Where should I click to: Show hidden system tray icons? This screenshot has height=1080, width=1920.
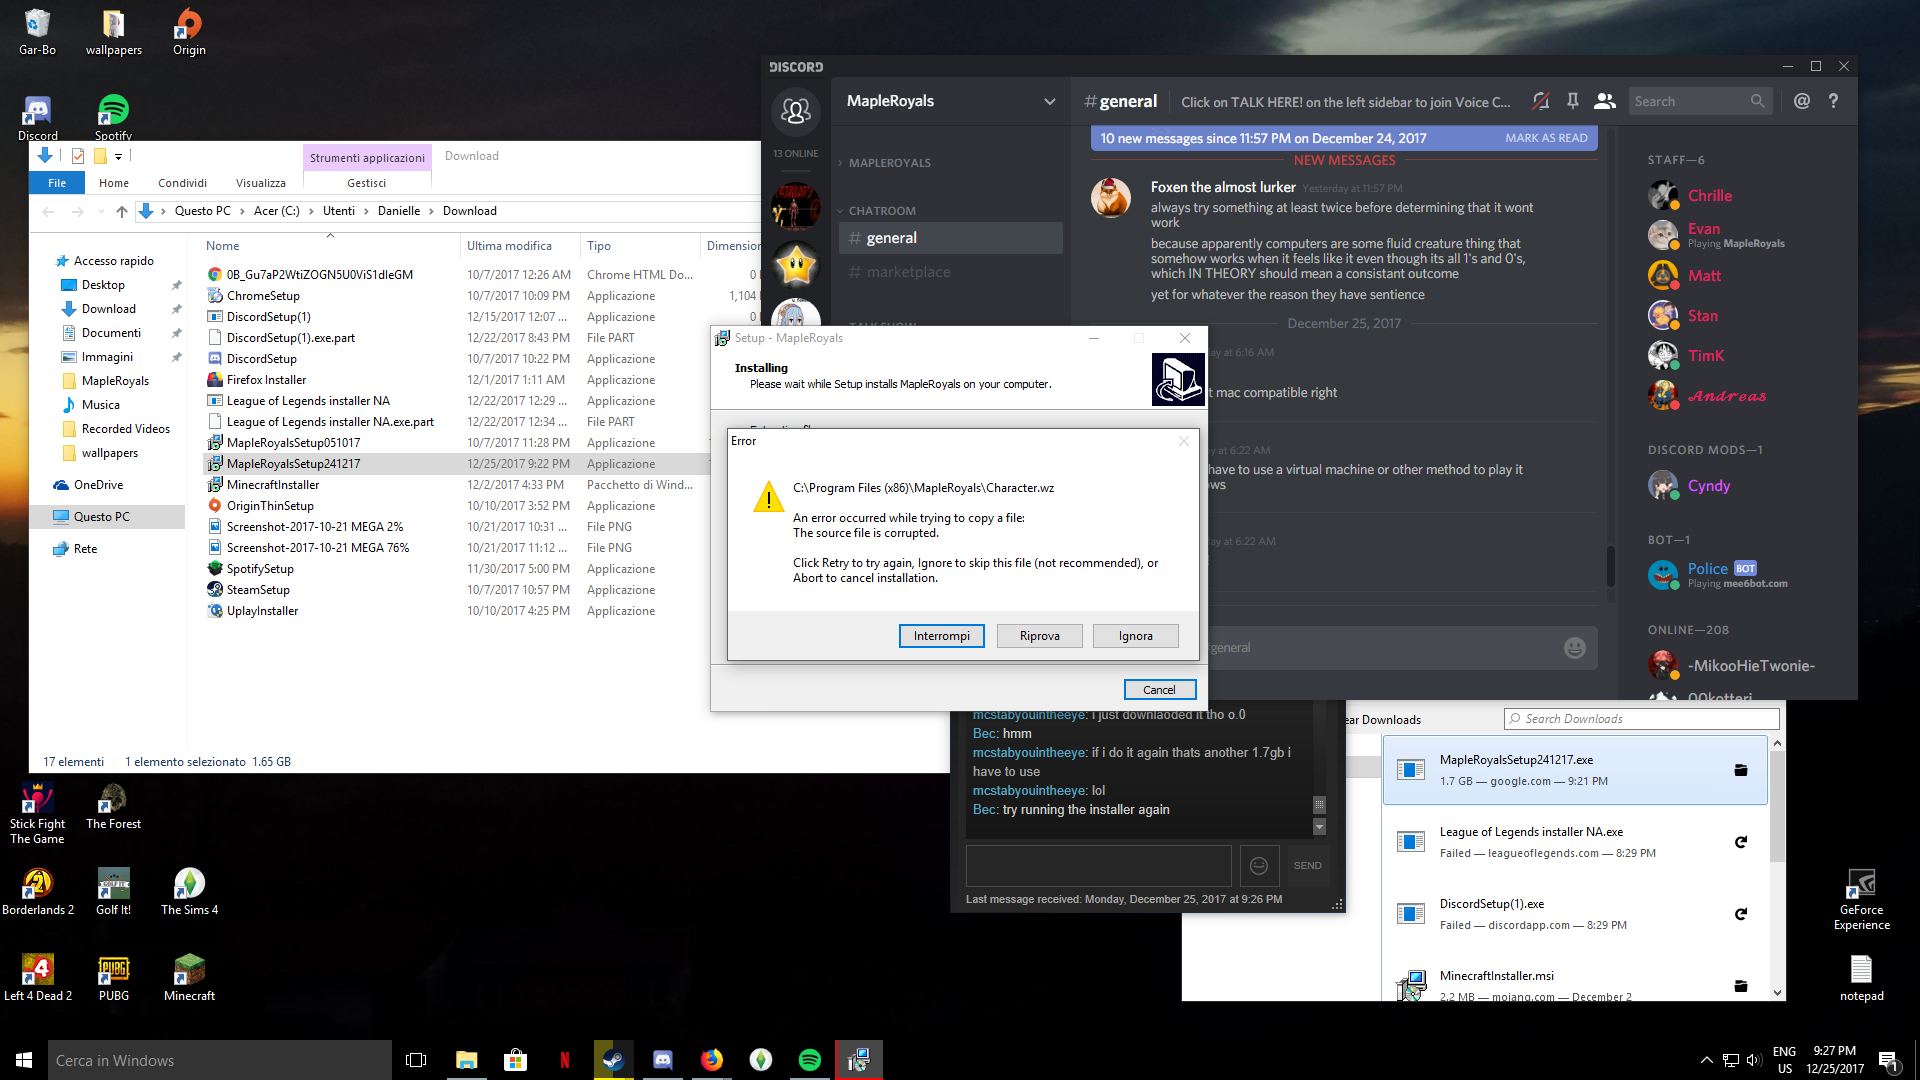point(1705,1060)
